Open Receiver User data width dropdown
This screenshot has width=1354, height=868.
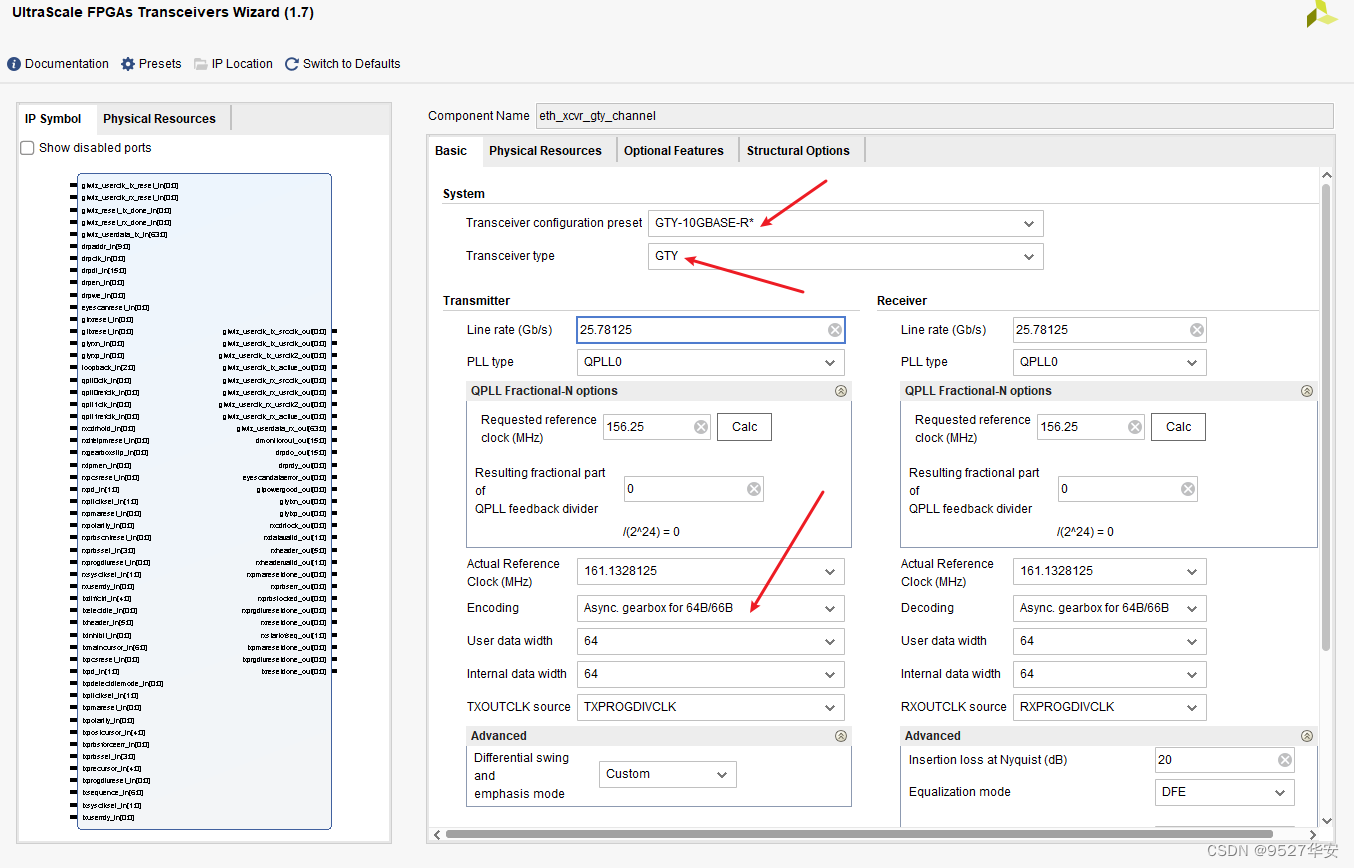(1110, 641)
